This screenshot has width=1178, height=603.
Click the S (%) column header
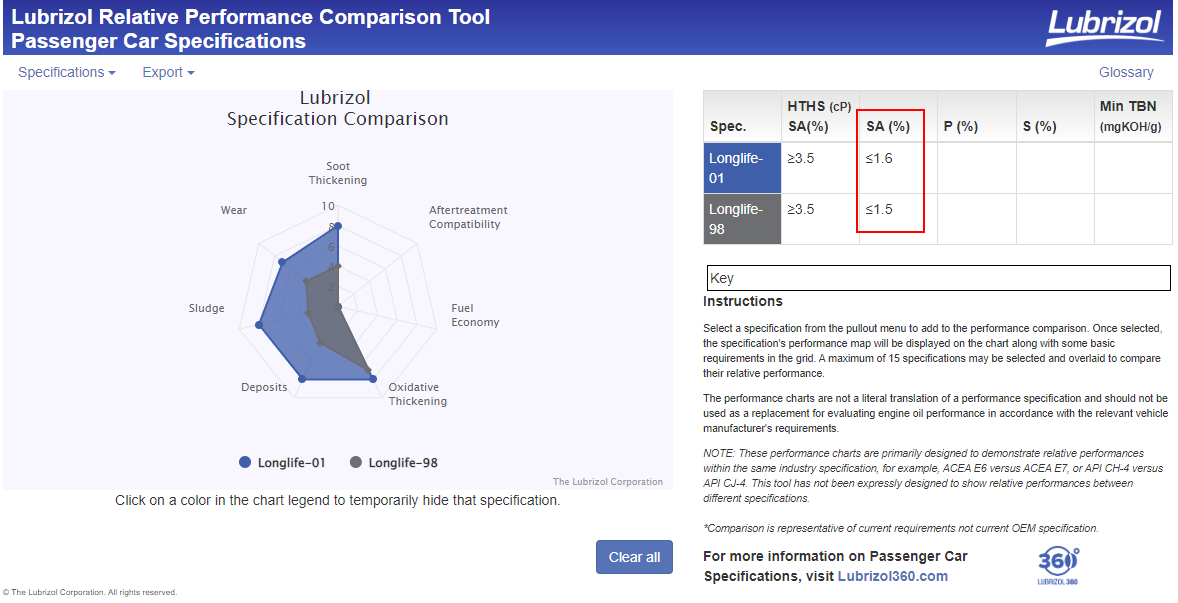click(1055, 117)
